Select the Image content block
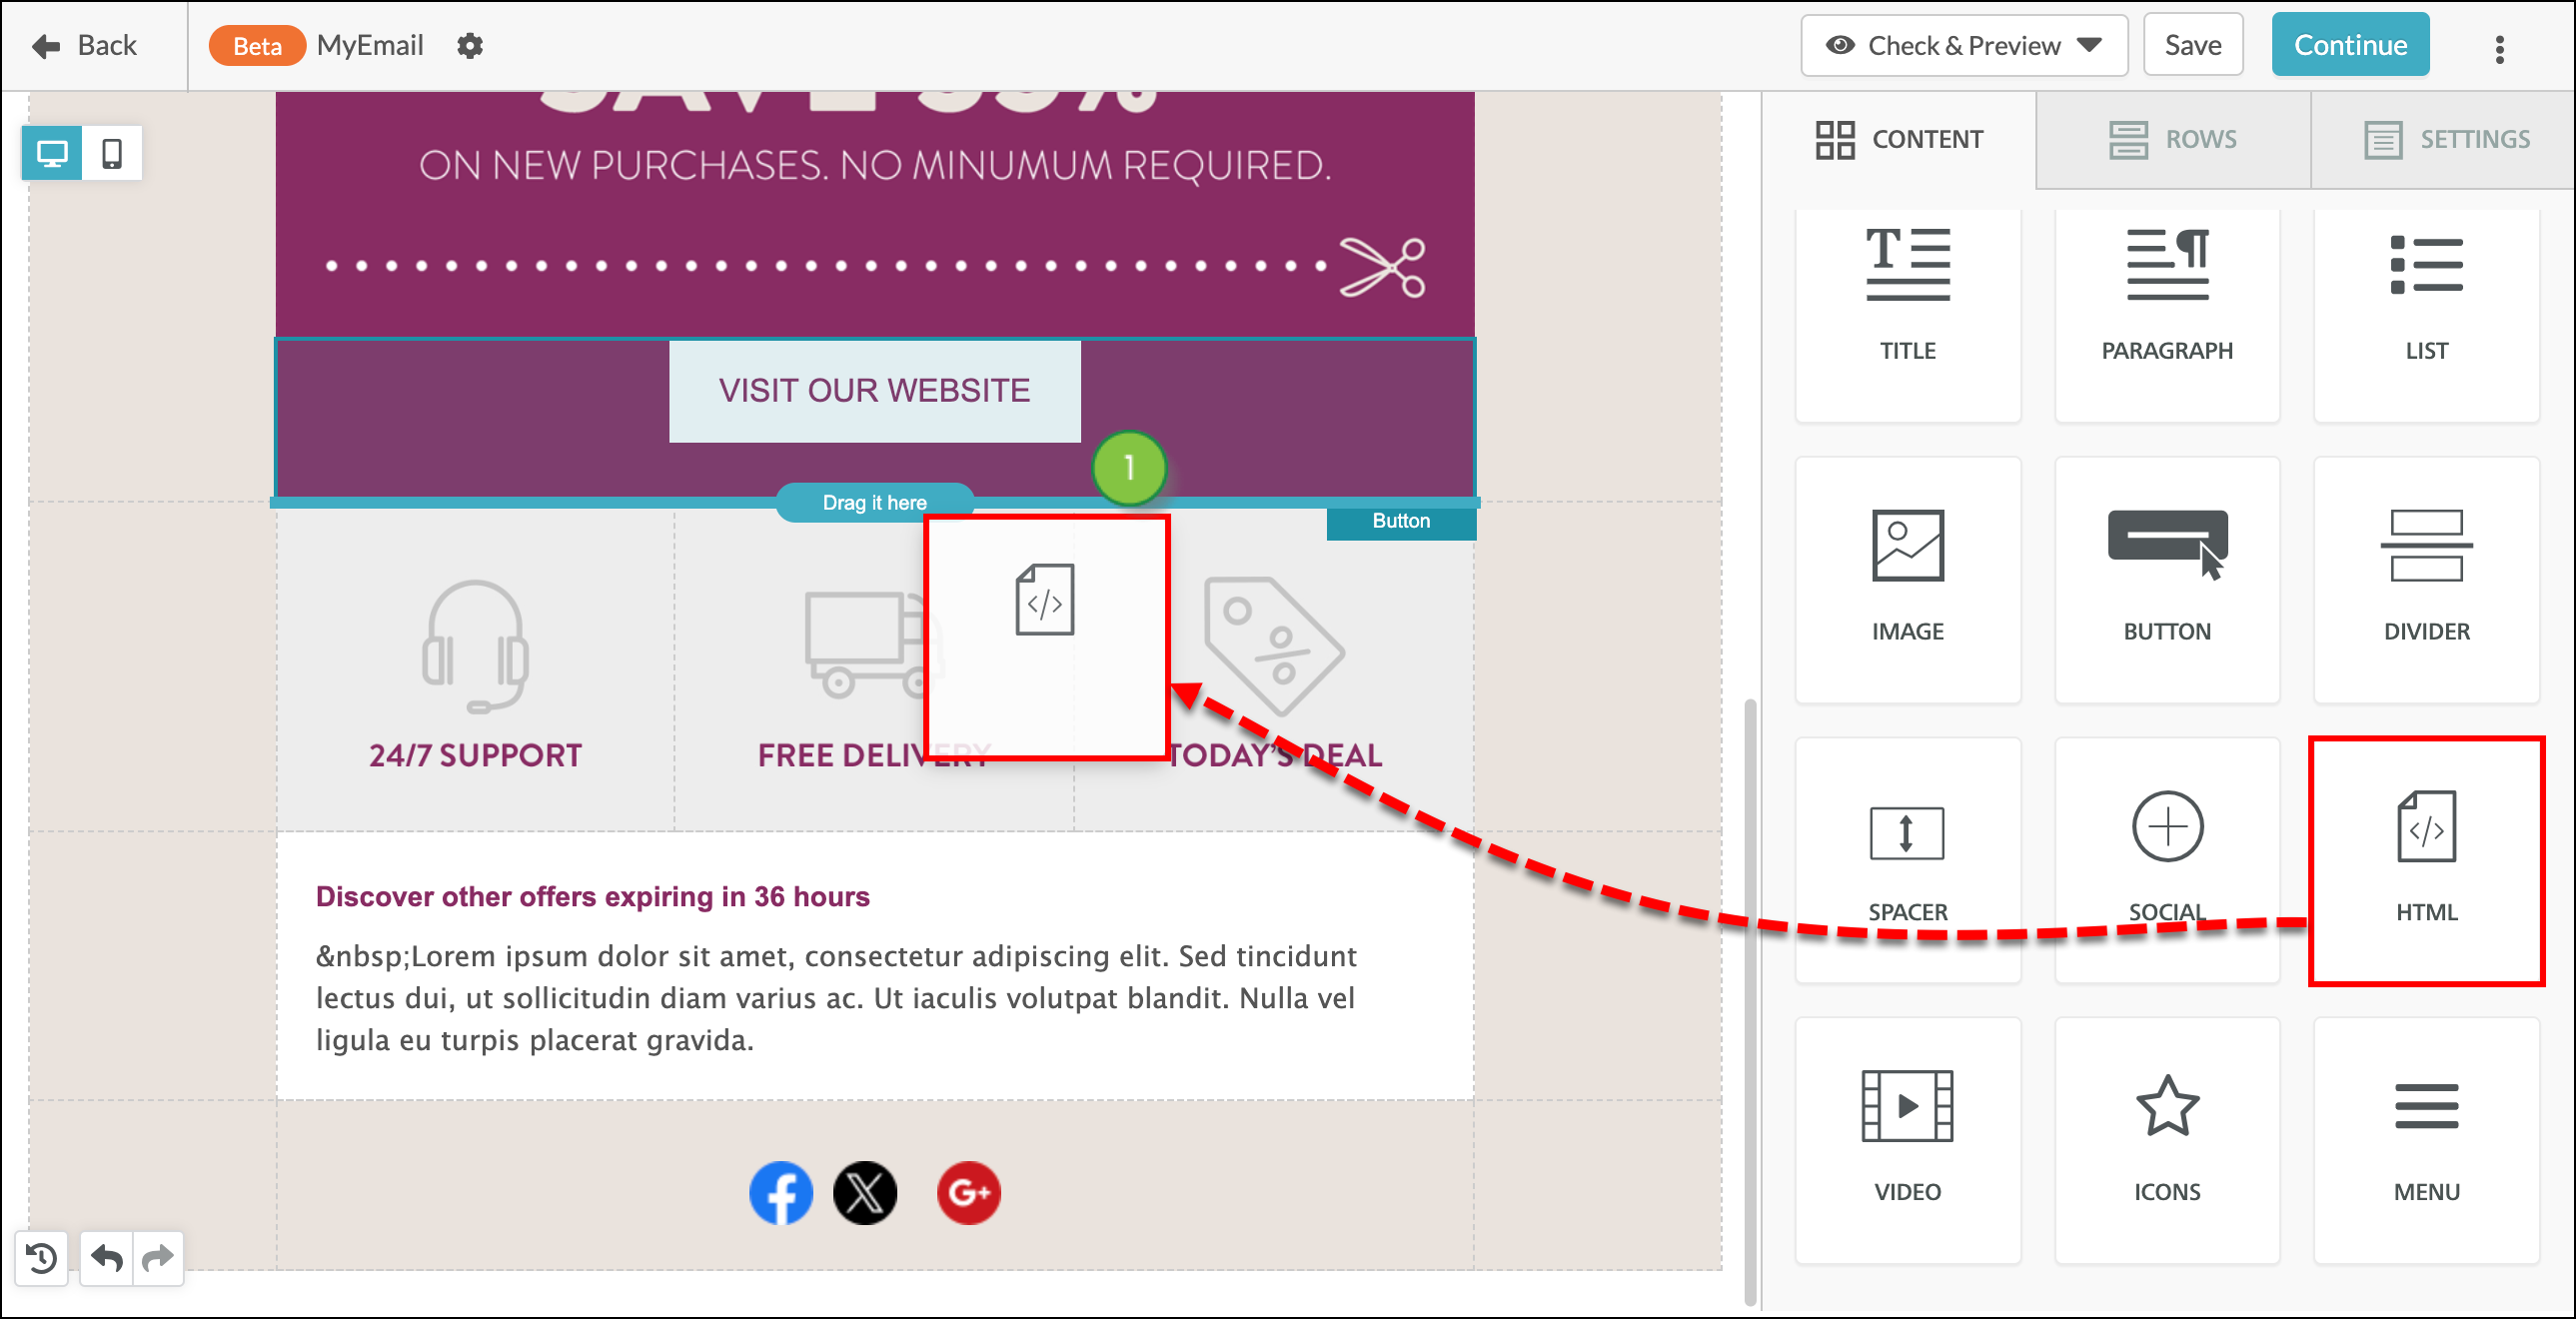Screen dimensions: 2576x1319 (x=1907, y=580)
